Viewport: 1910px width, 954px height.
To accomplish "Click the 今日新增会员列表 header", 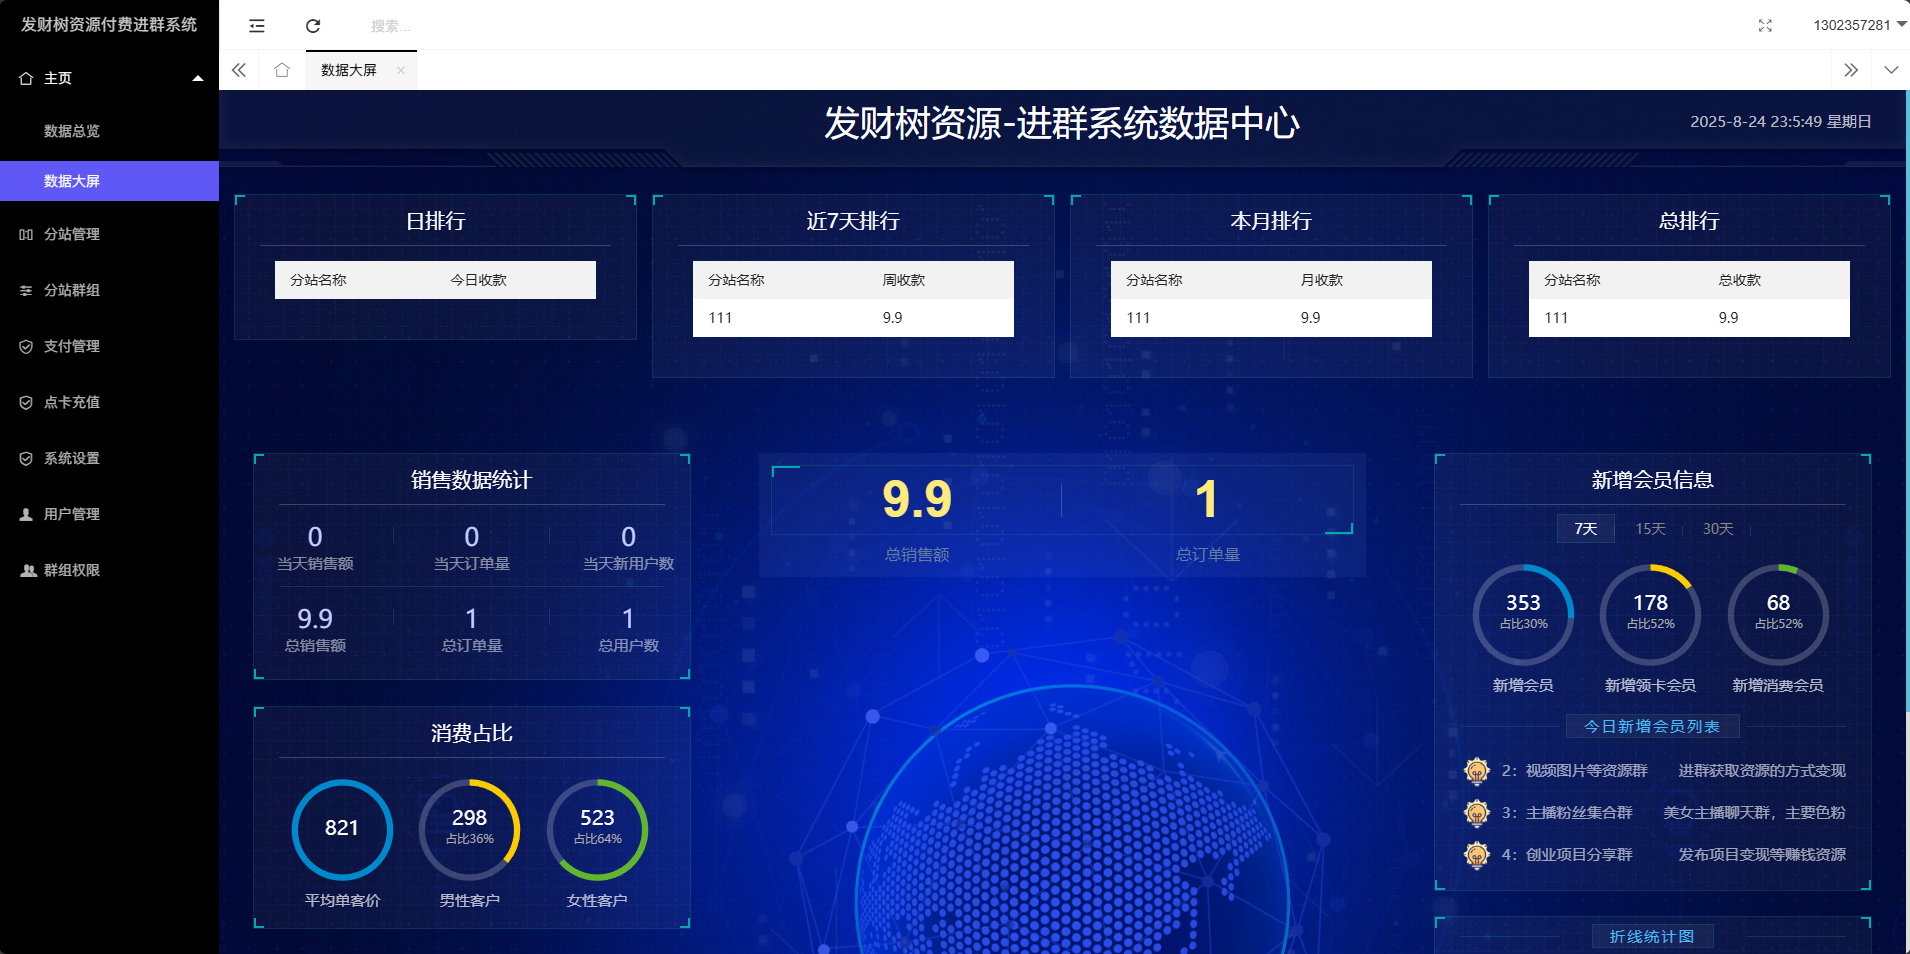I will click(1651, 727).
